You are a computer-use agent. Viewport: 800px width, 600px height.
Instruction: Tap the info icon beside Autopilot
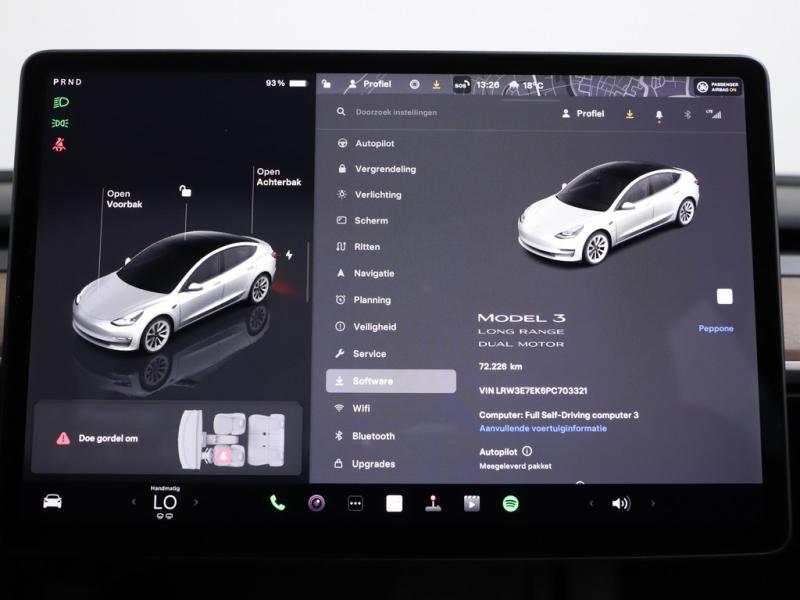coord(527,451)
